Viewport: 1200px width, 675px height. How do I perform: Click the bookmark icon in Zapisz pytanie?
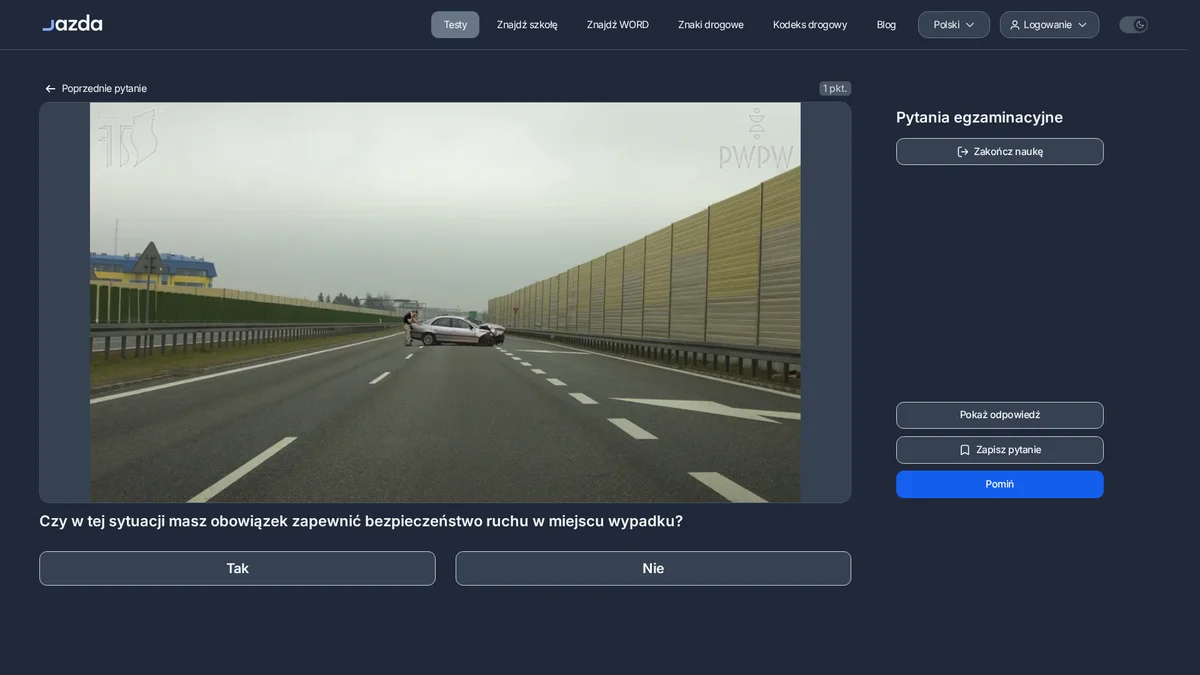(965, 450)
